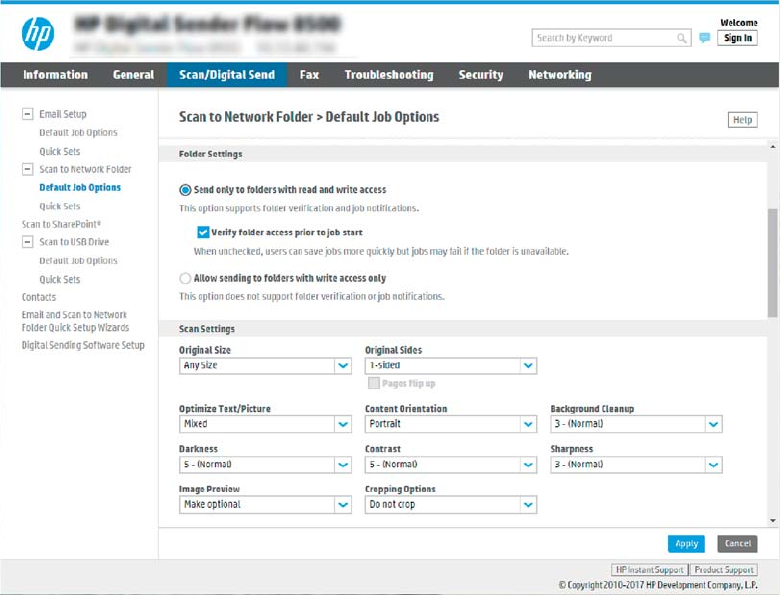Viewport: 780px width, 595px height.
Task: Open the Background Cleanup dropdown
Action: (x=636, y=424)
